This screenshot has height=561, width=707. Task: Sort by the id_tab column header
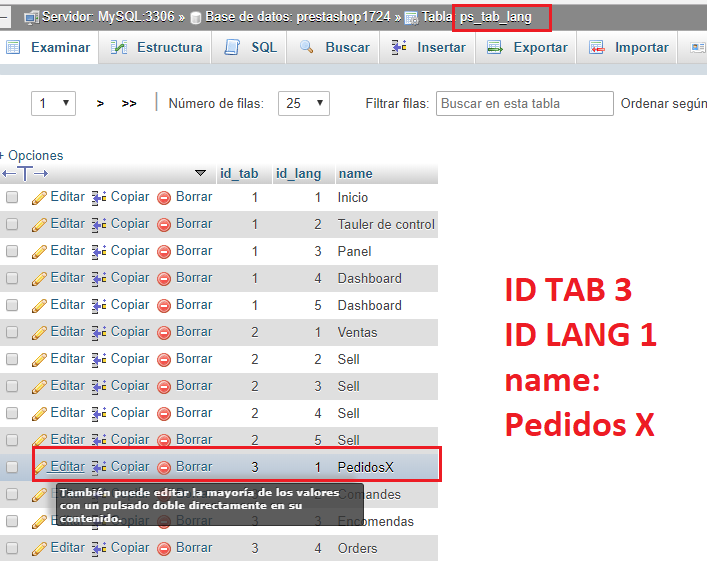(239, 174)
